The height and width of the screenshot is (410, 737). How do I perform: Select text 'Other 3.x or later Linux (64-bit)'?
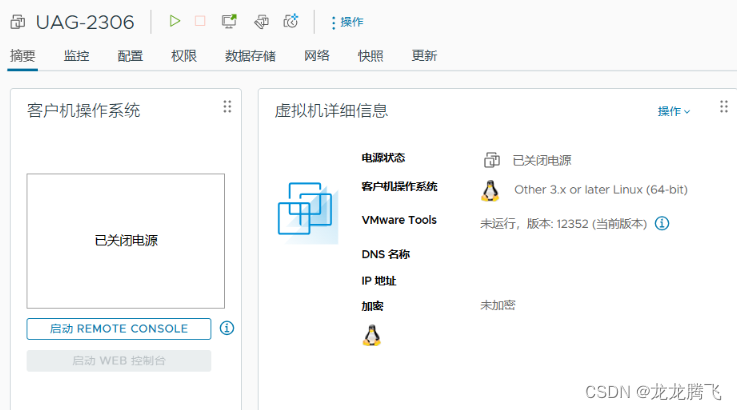[601, 189]
